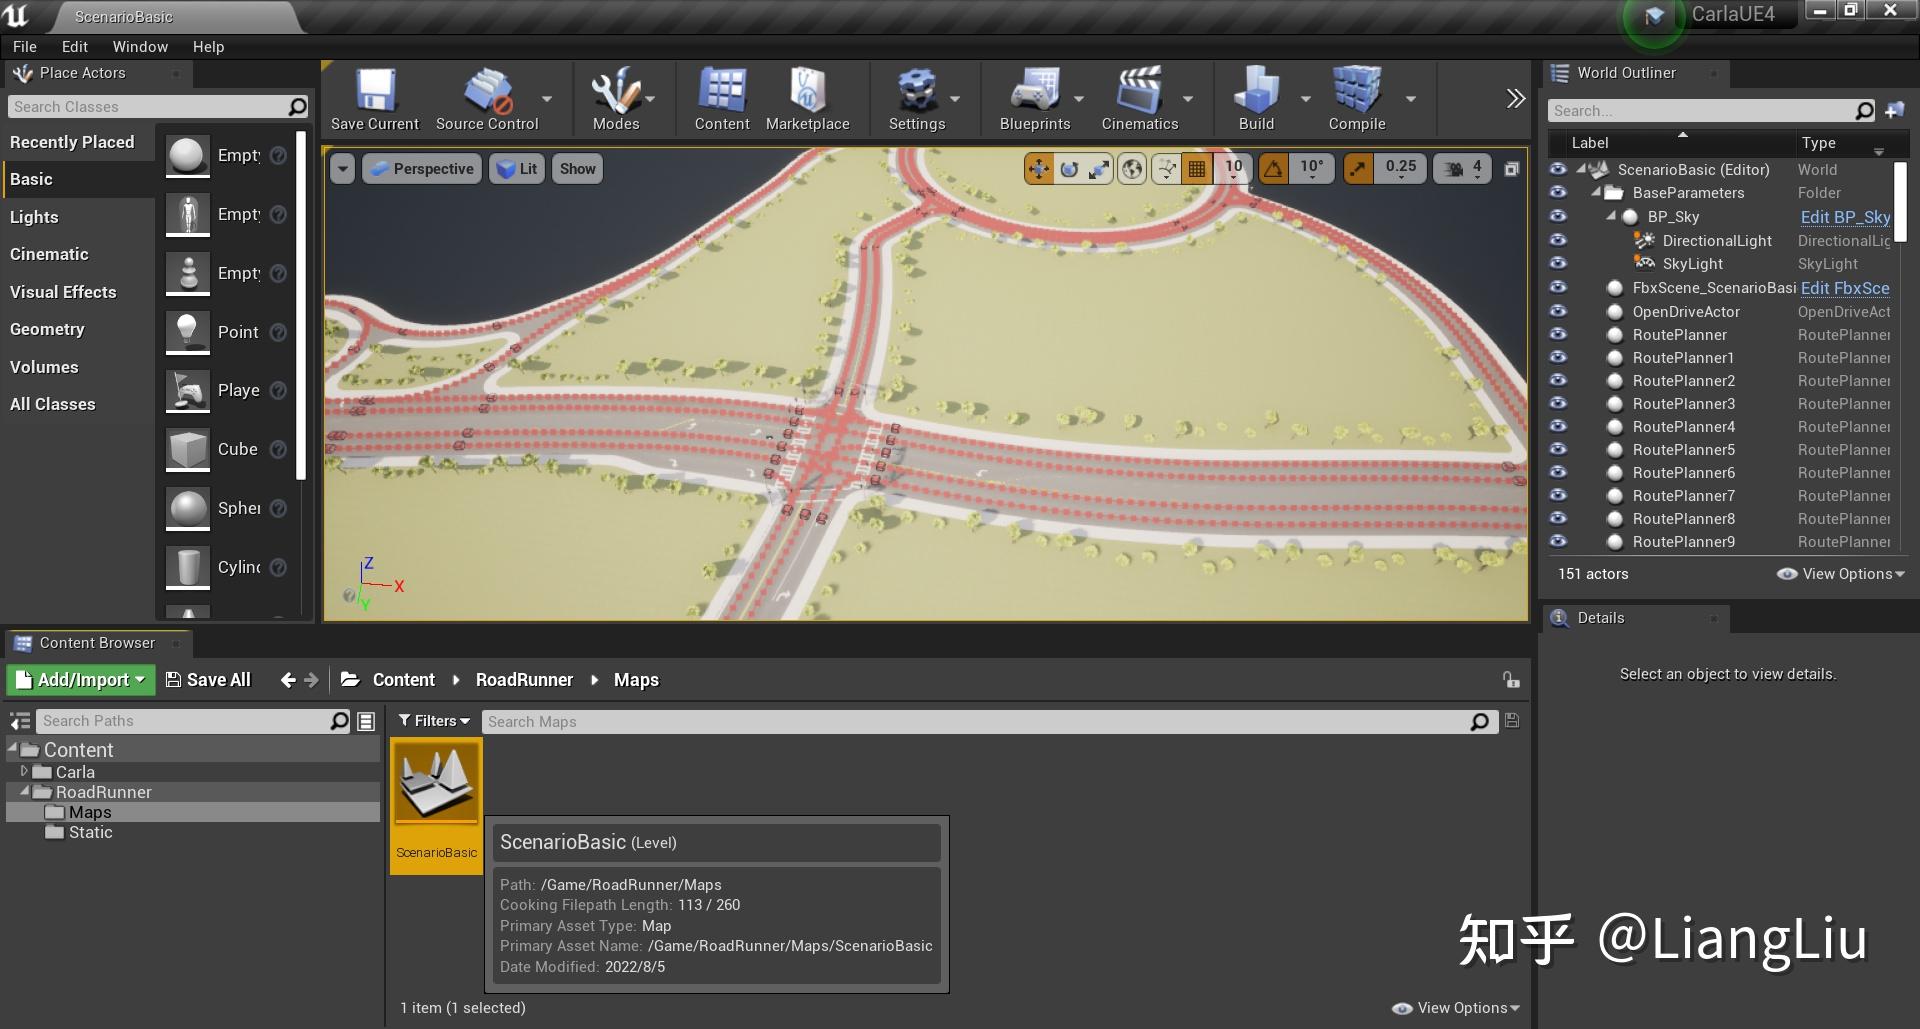Switch world/local coordinate system globe icon

coord(1132,169)
